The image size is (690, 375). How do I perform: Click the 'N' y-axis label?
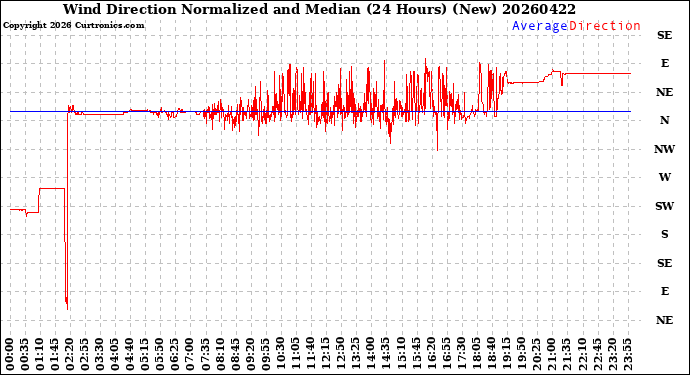(x=664, y=120)
